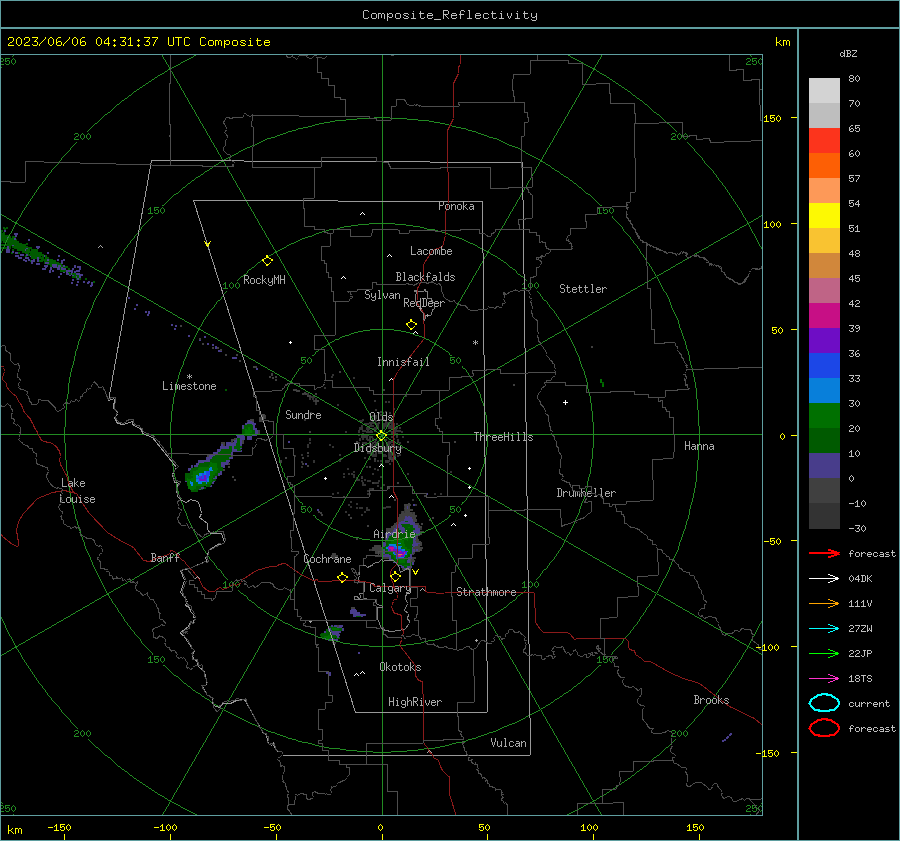Click the Ponoka town label

(x=456, y=206)
